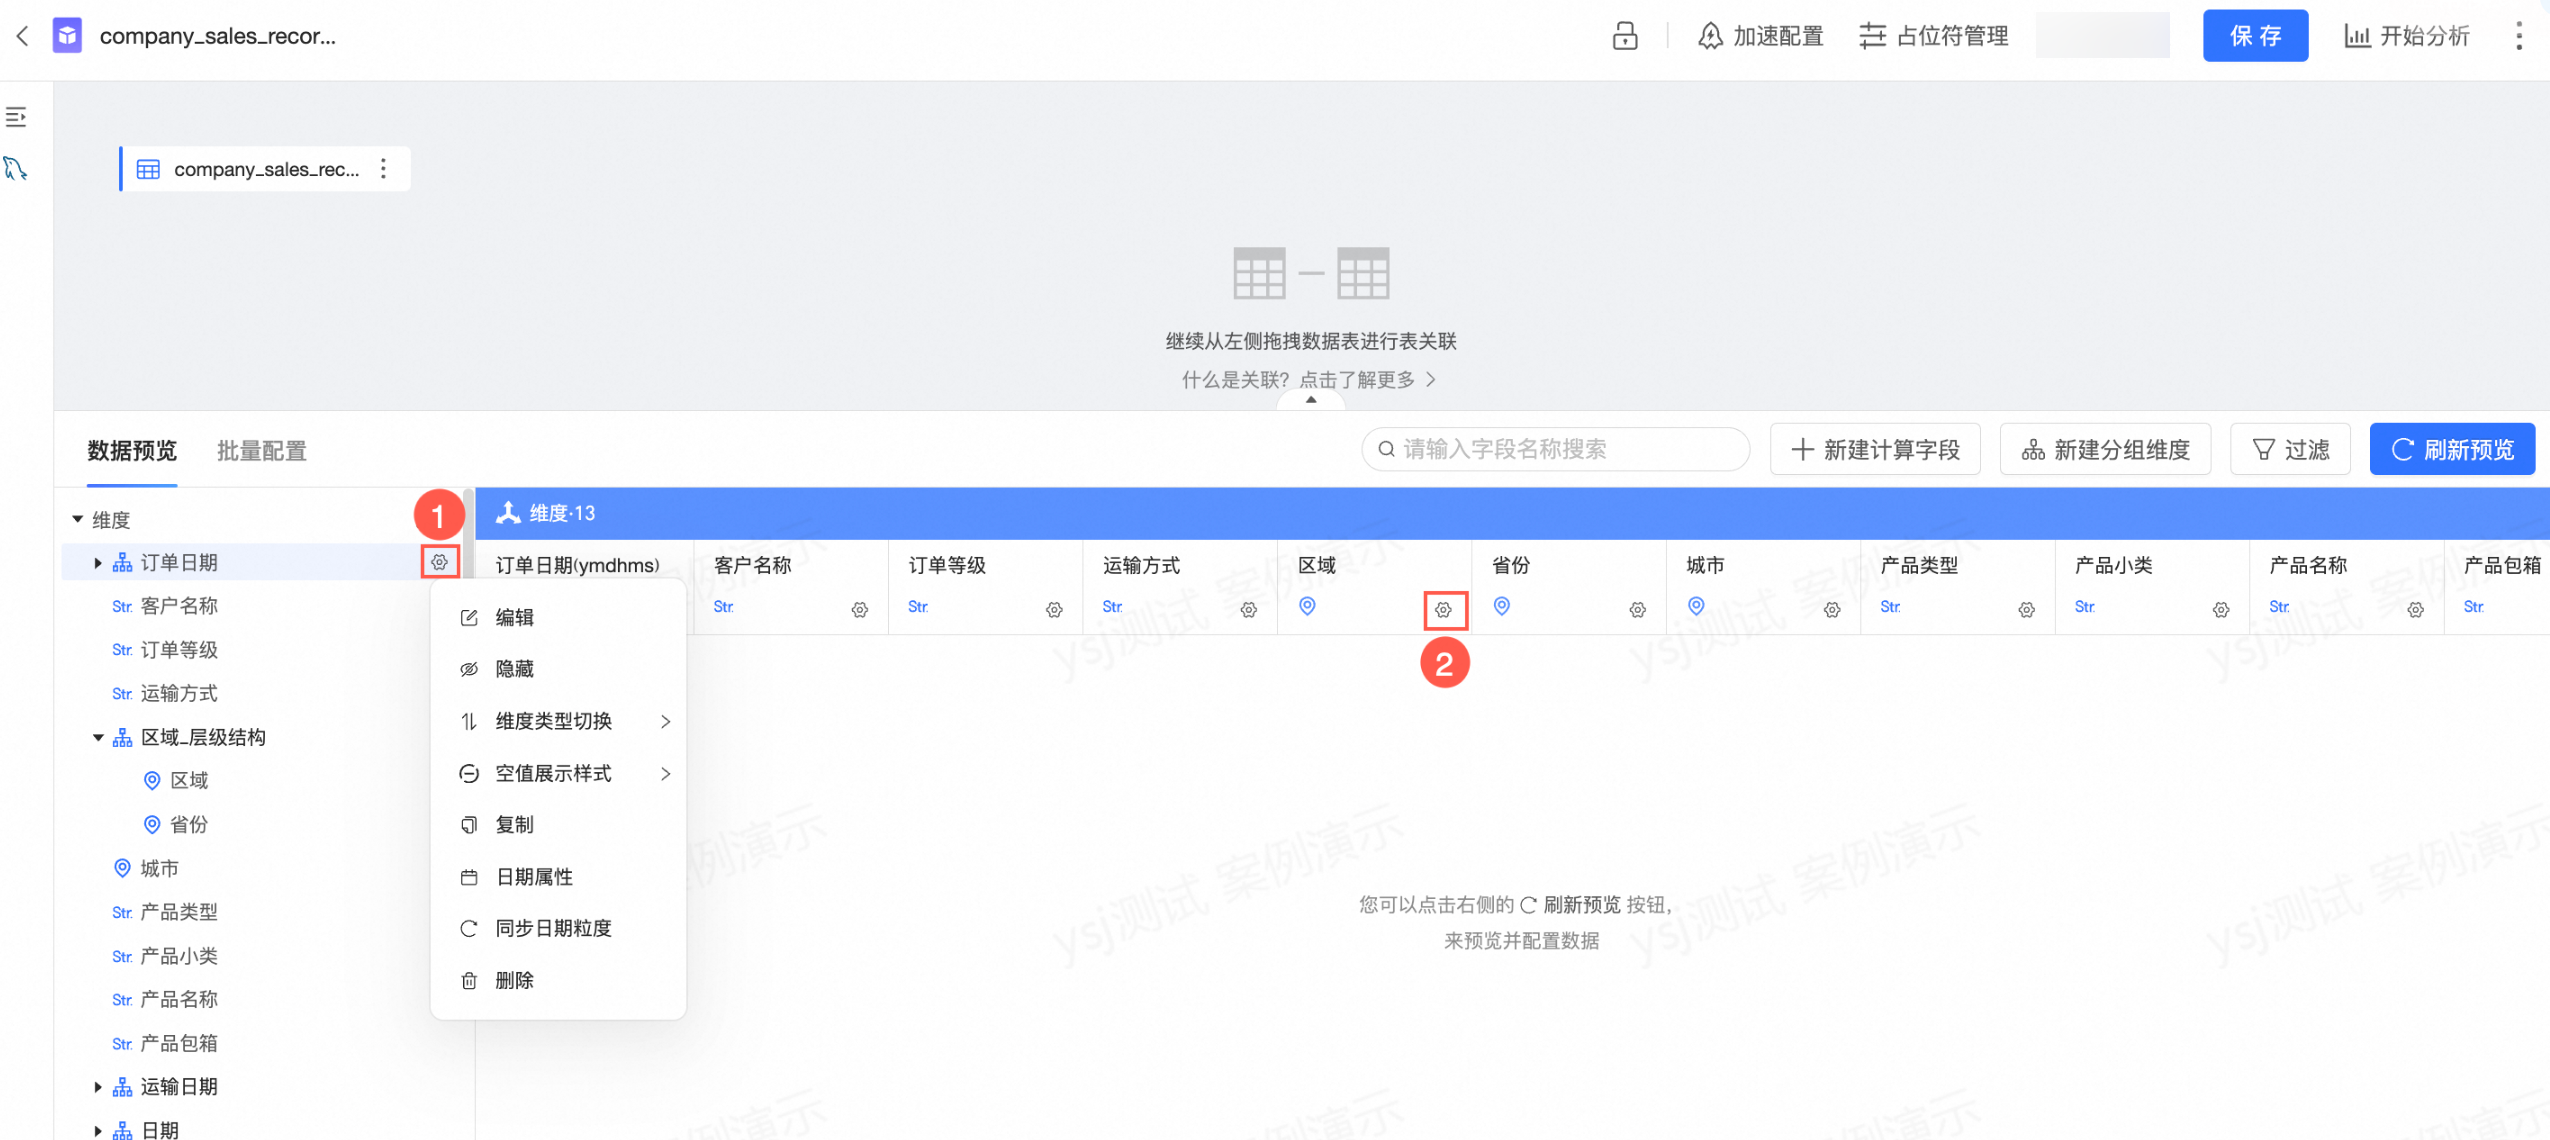Collapse the 区域_层级结构 tree node
The image size is (2550, 1140).
pyautogui.click(x=98, y=737)
